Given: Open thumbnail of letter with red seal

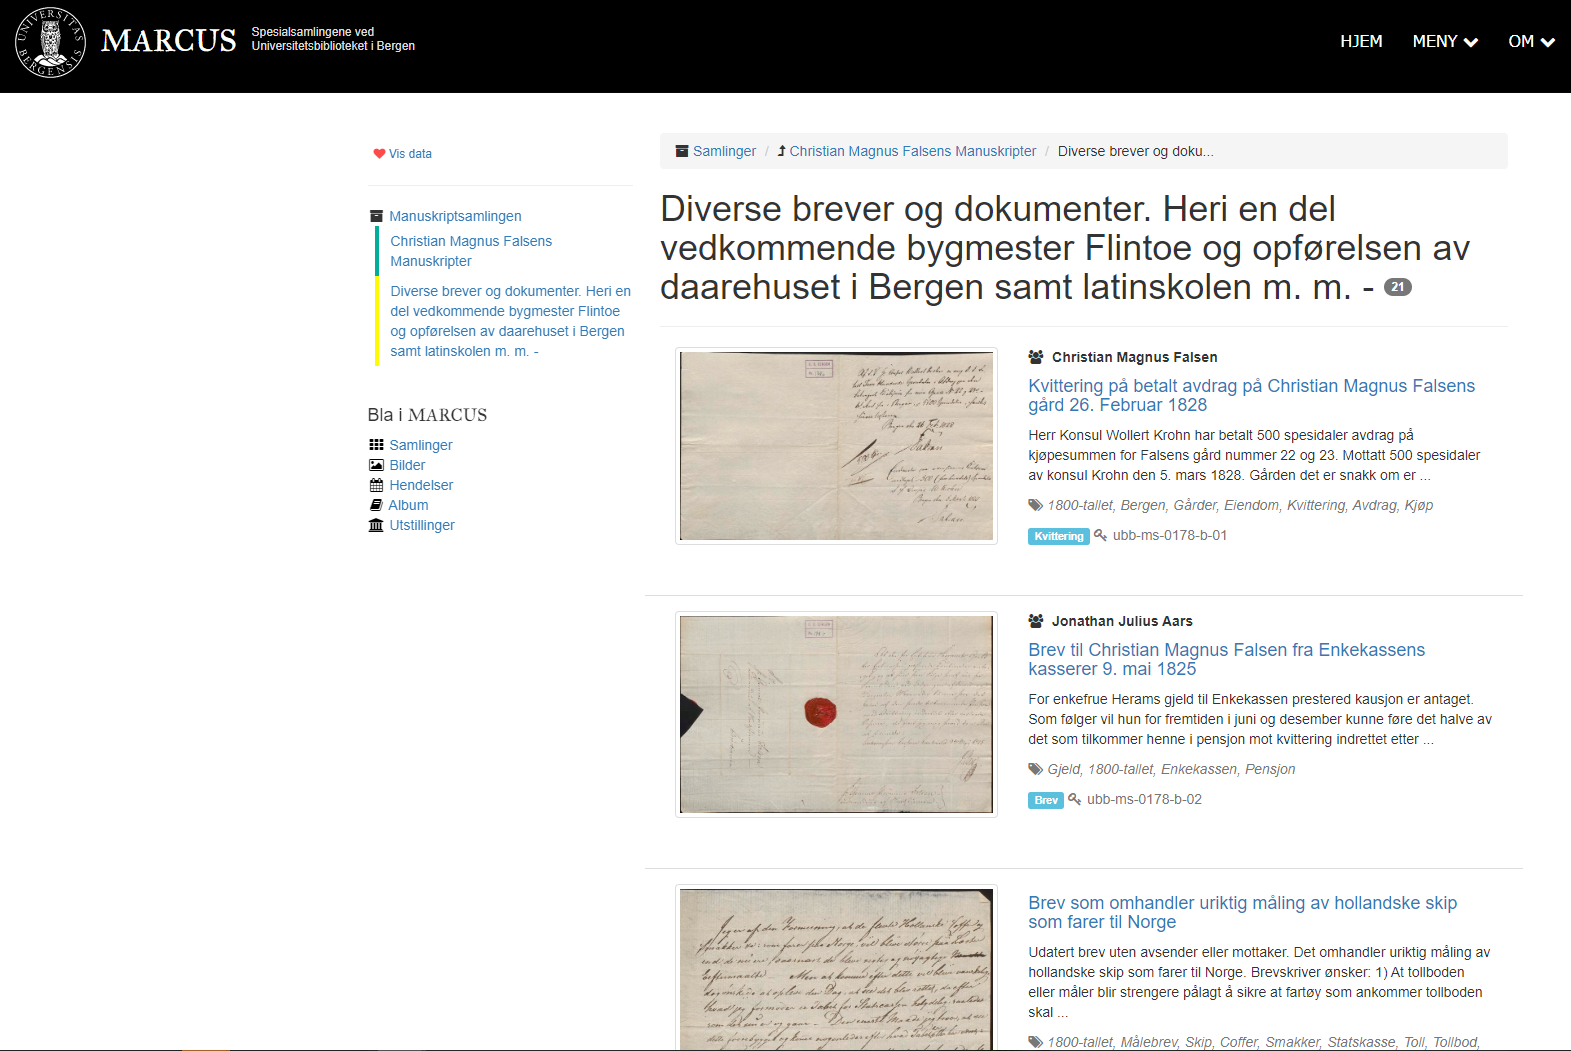Looking at the screenshot, I should click(x=836, y=714).
